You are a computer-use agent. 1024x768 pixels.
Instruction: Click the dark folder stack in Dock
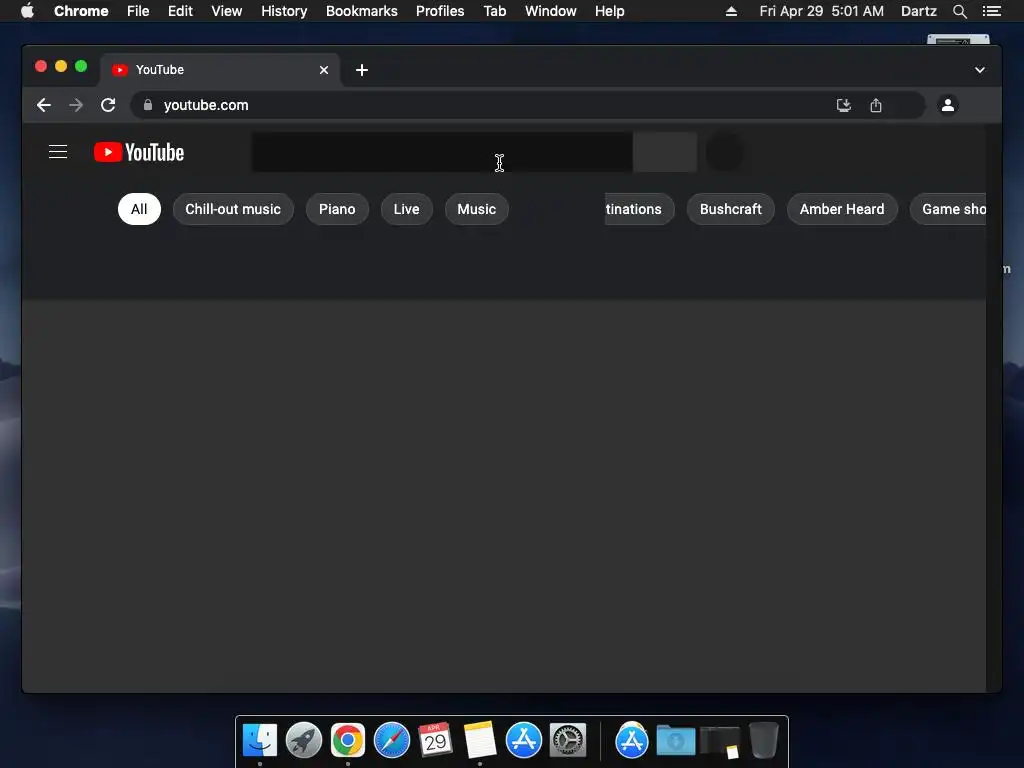click(720, 741)
